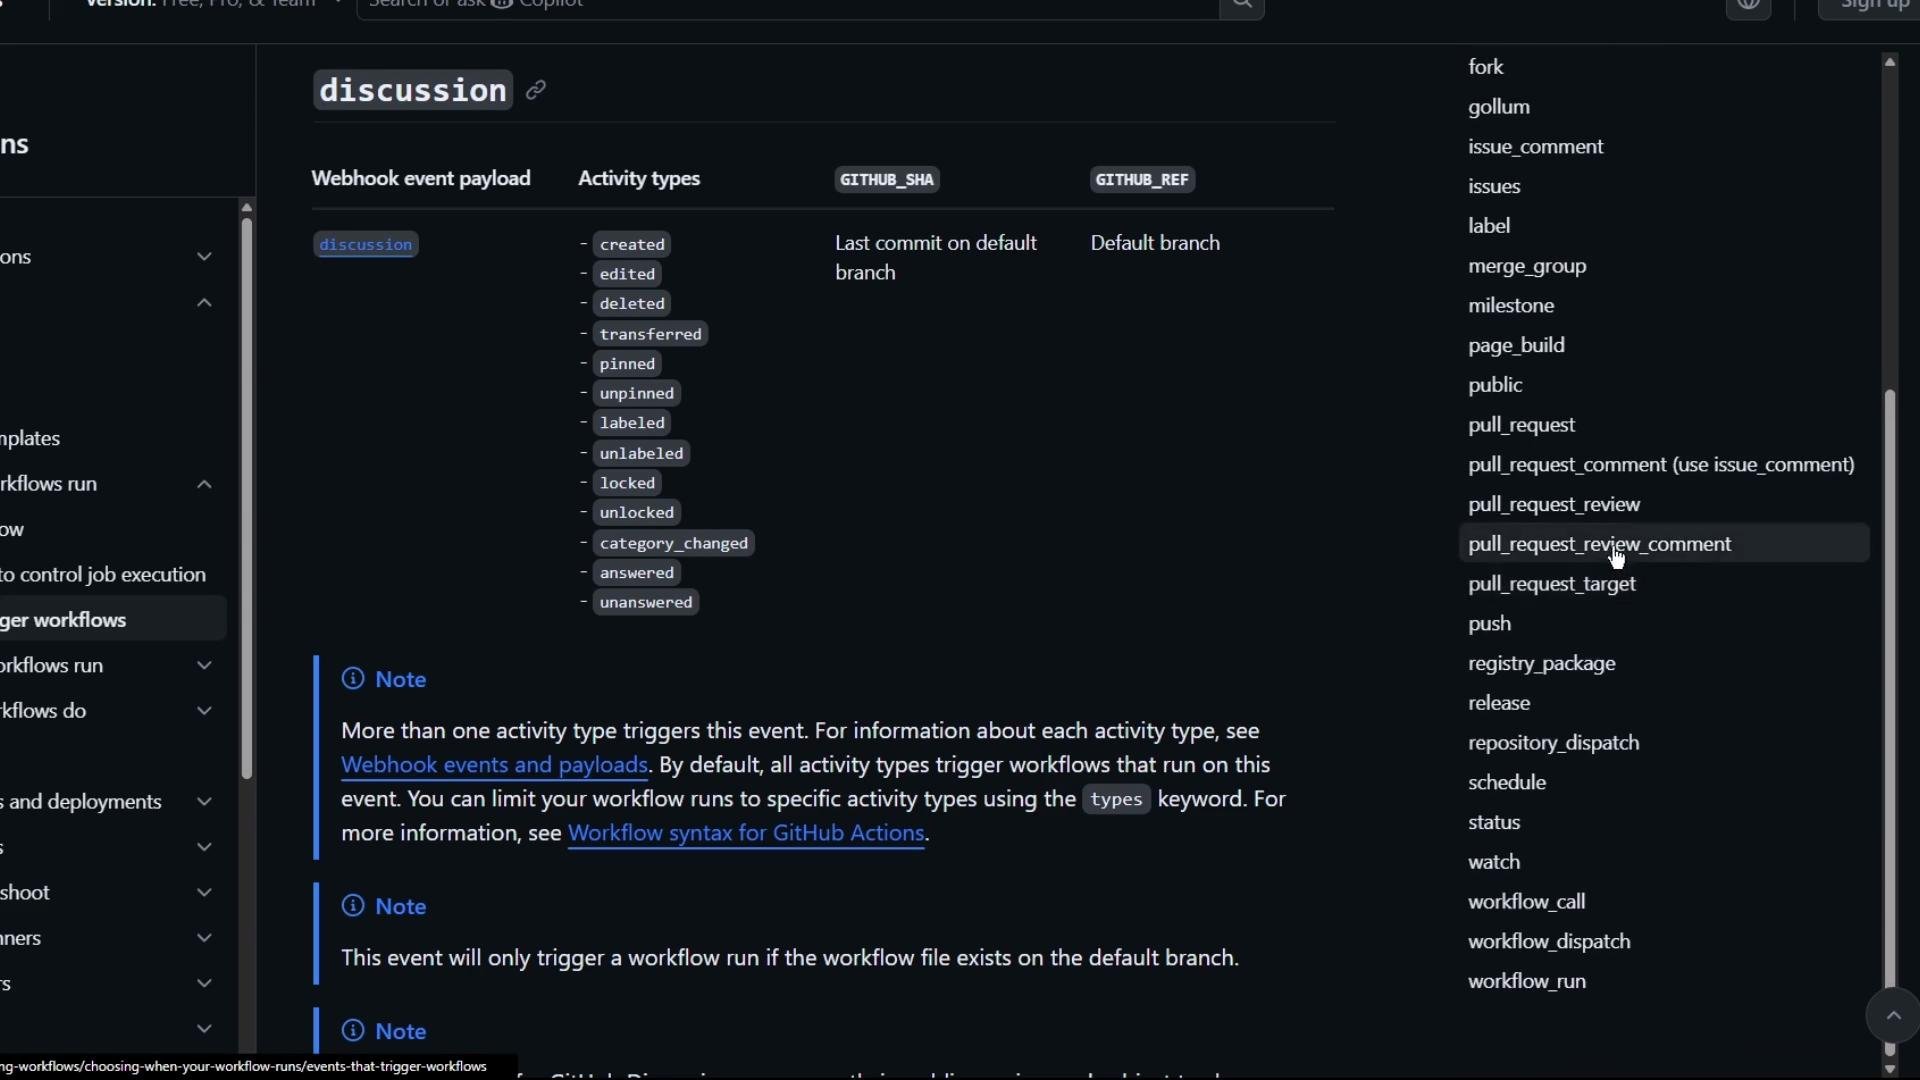Click the search magnifier button
The height and width of the screenshot is (1080, 1920).
coord(1241,5)
